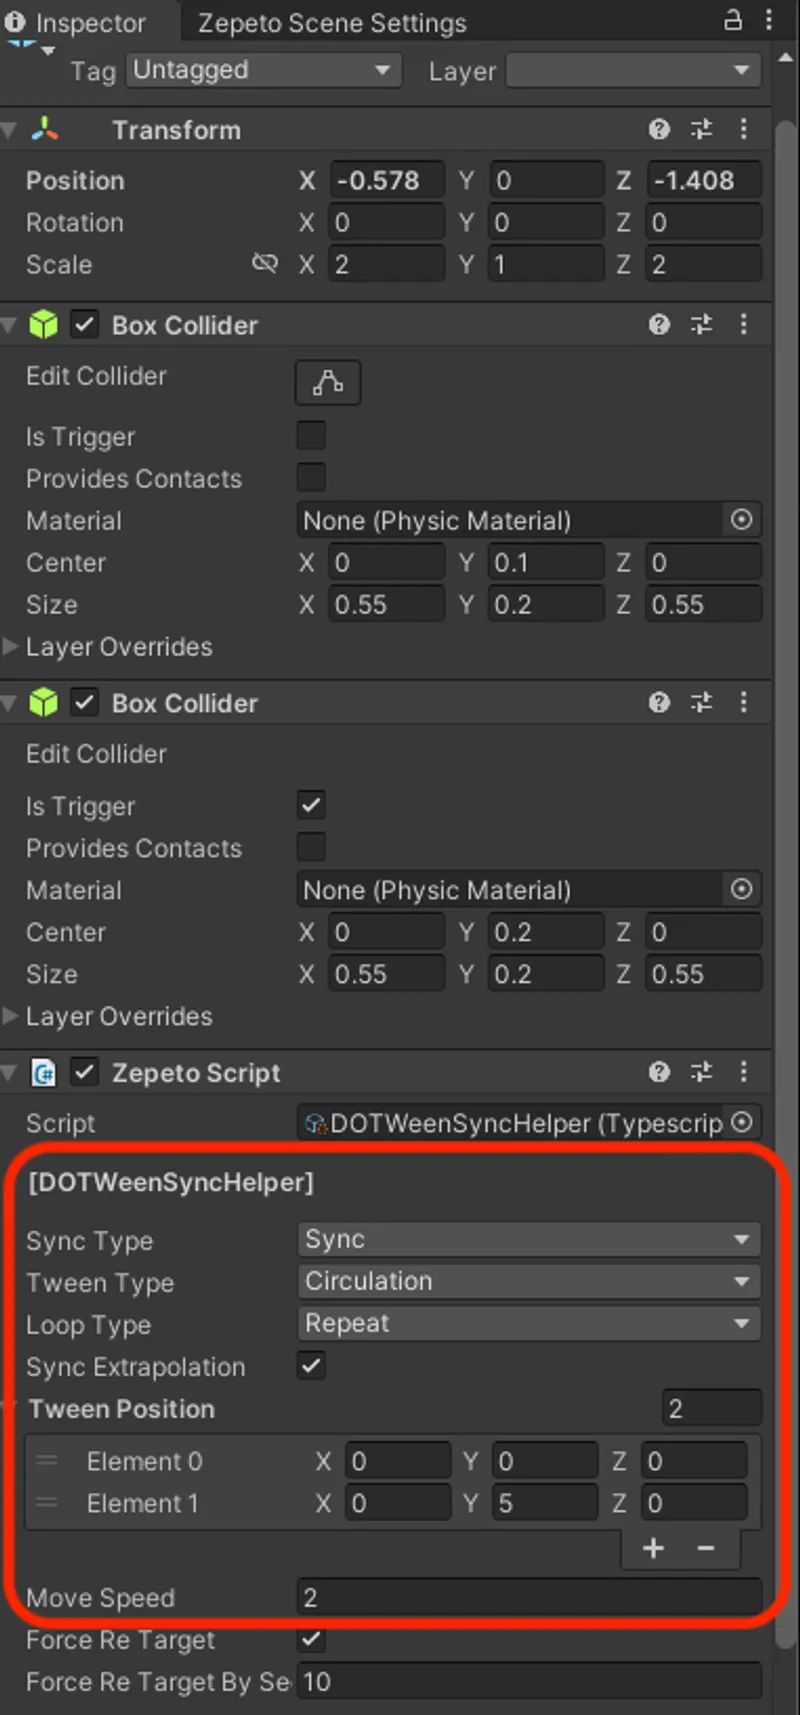This screenshot has width=800, height=1715.
Task: Lock the Inspector with the padlock icon
Action: coord(735,20)
